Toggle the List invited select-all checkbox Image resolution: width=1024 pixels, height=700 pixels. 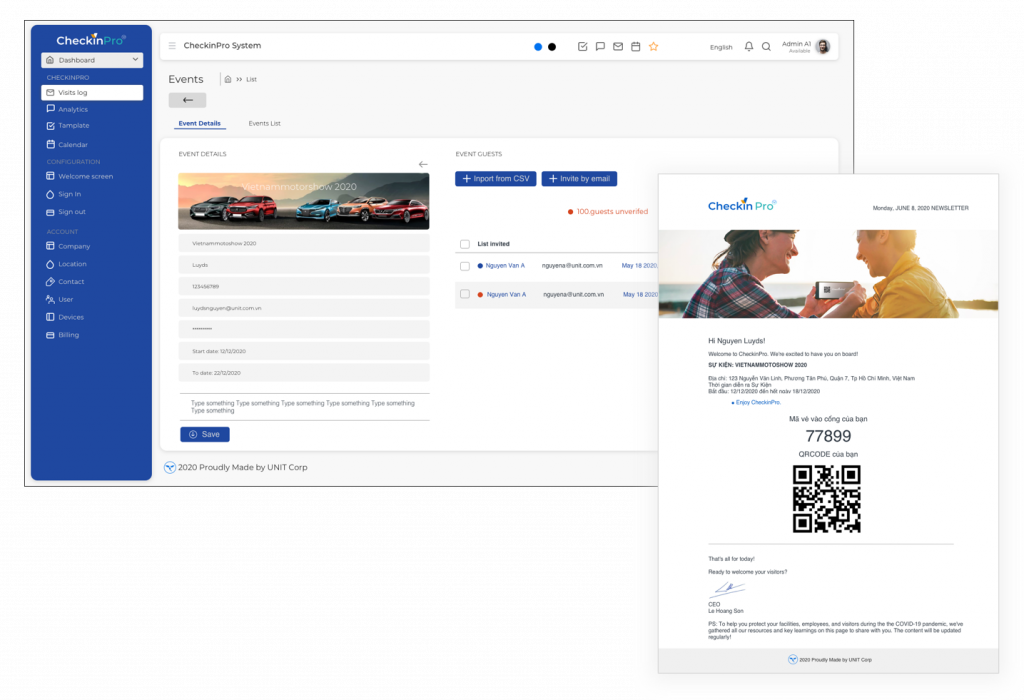coord(465,244)
